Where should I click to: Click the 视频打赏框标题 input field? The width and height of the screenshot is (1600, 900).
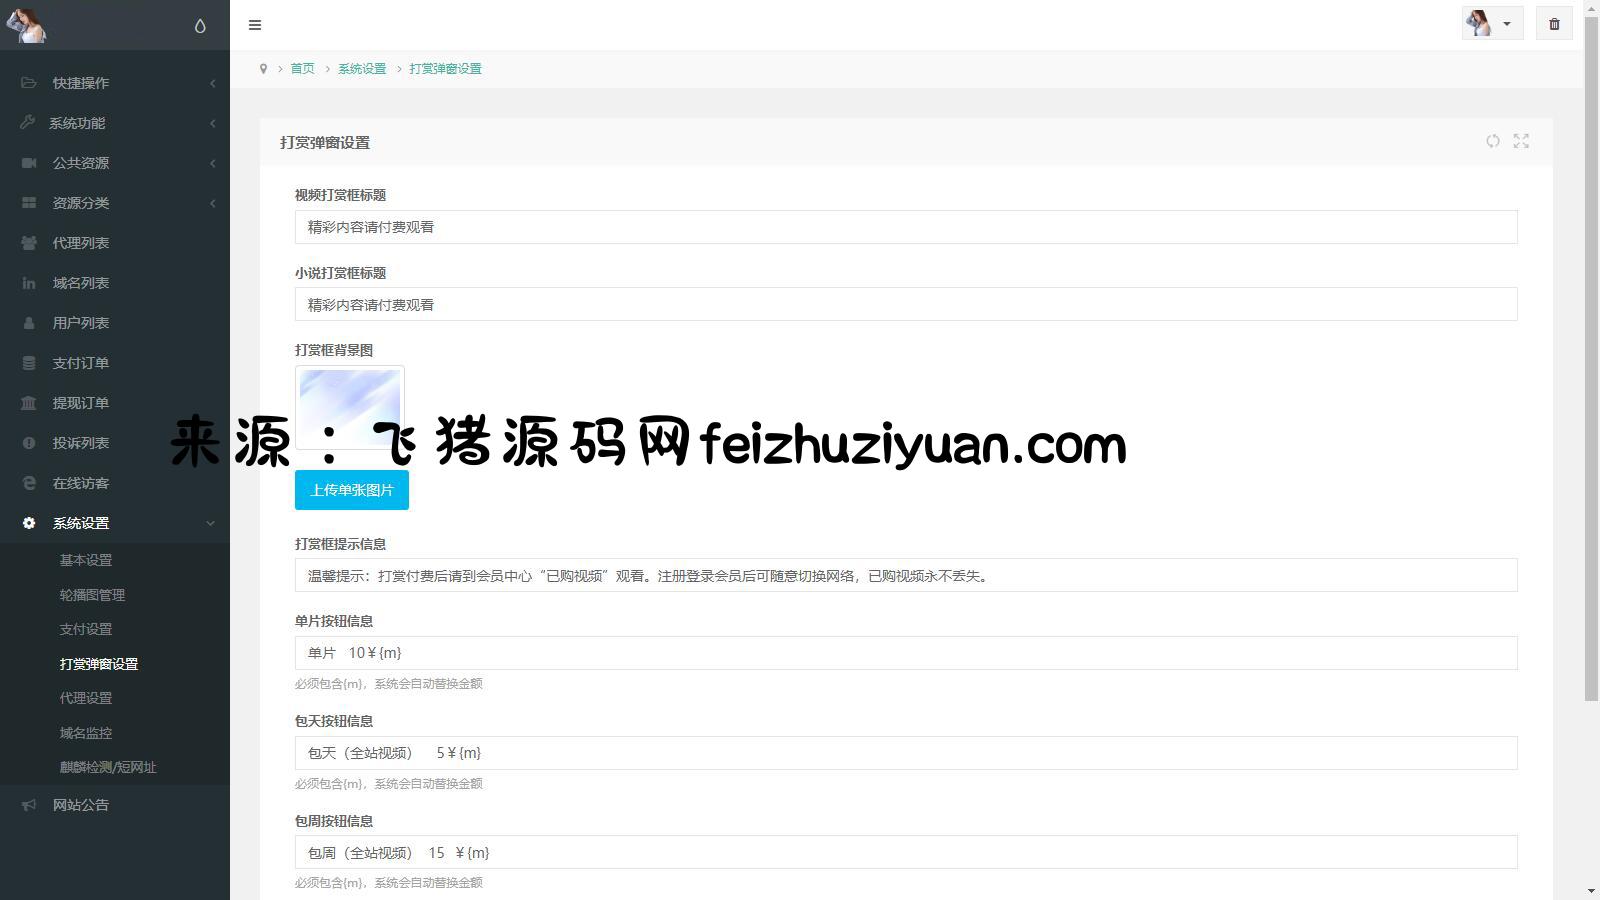(x=905, y=227)
